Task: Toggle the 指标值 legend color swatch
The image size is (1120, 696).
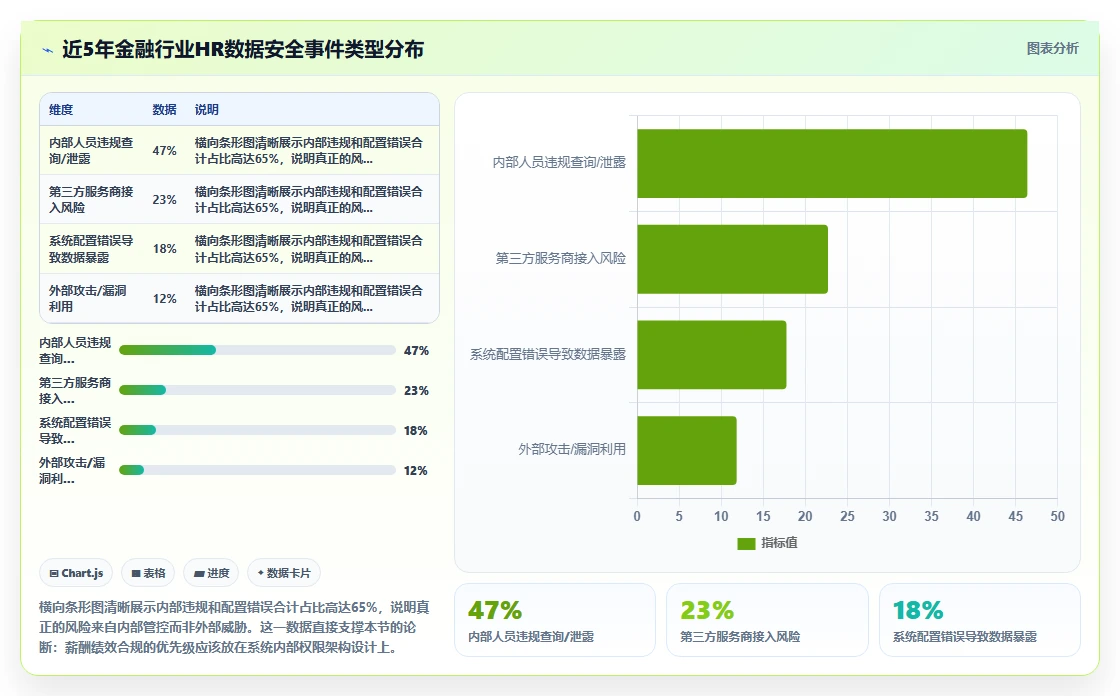Action: (746, 544)
